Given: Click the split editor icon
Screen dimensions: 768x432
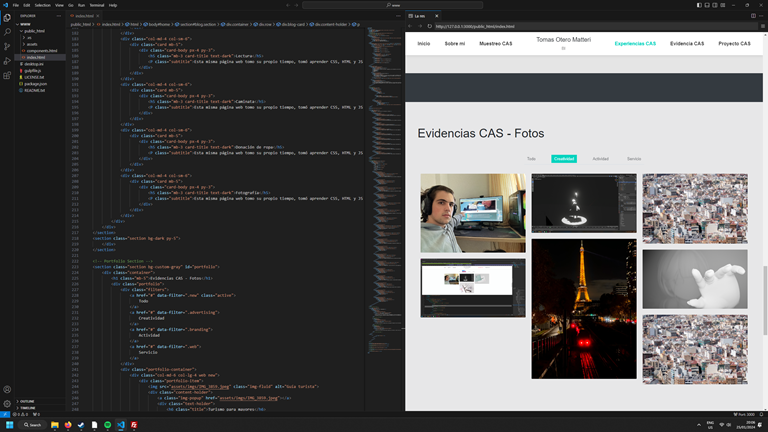Looking at the screenshot, I should (x=753, y=16).
